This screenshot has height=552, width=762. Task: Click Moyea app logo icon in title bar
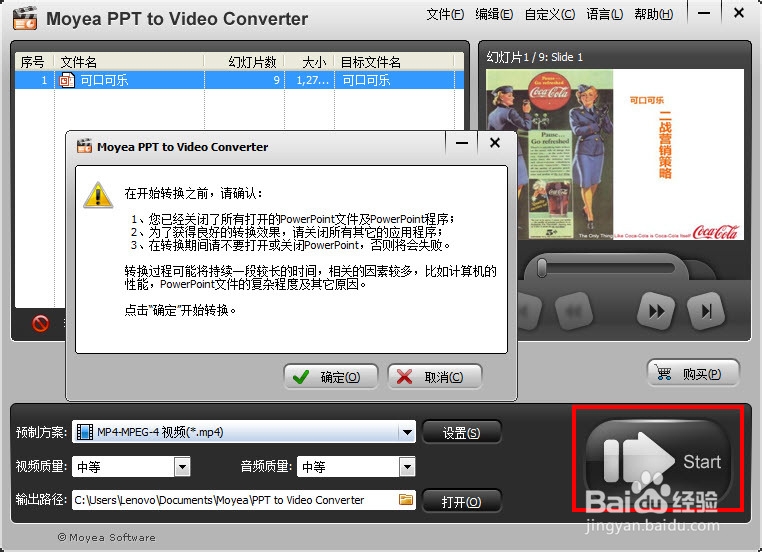point(25,18)
